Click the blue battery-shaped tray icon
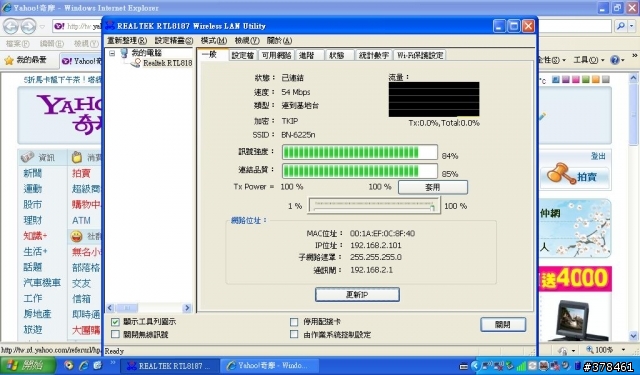 (578, 366)
